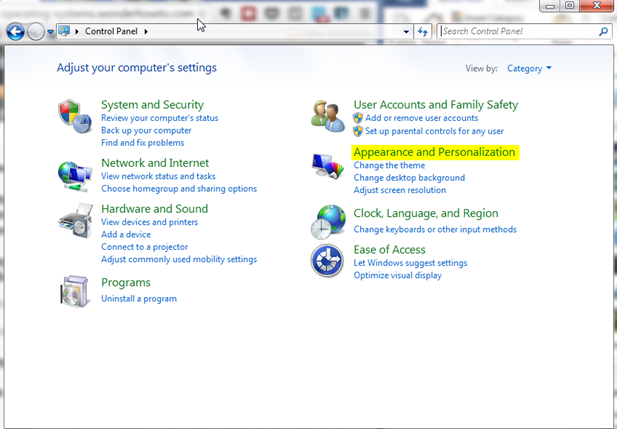Maximize the Control Panel window
617x429 pixels.
[569, 6]
